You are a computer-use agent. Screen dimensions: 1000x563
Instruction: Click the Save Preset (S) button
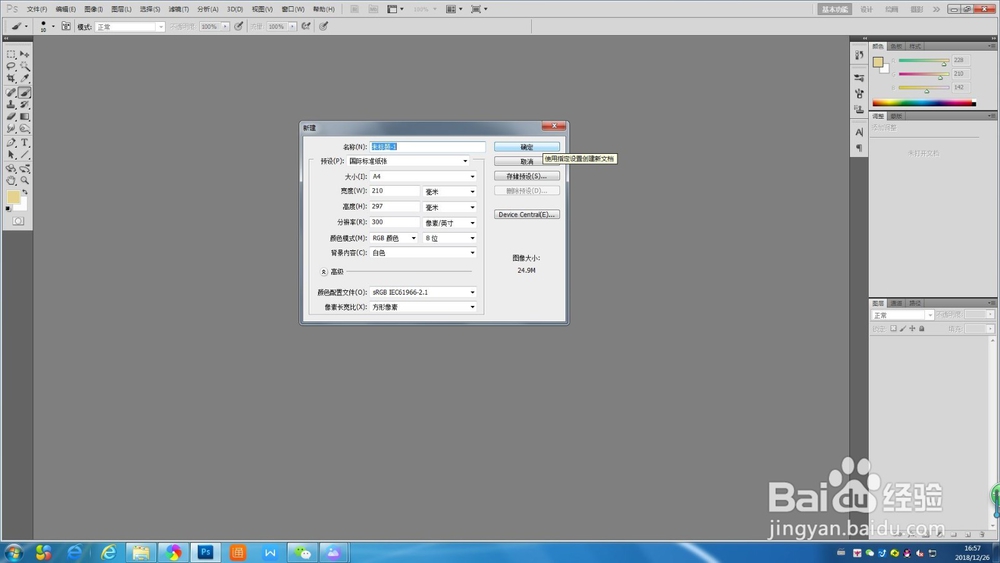(527, 176)
